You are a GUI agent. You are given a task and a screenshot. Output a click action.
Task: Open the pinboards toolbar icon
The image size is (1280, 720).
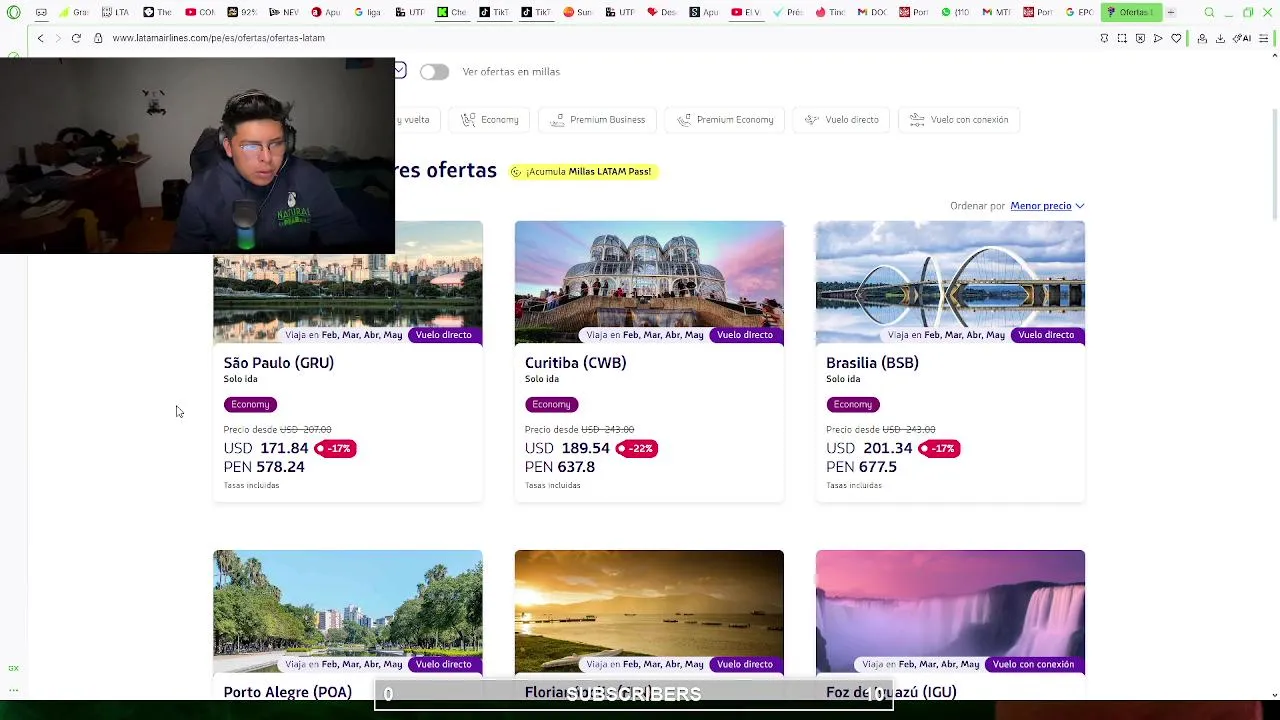pos(1104,38)
